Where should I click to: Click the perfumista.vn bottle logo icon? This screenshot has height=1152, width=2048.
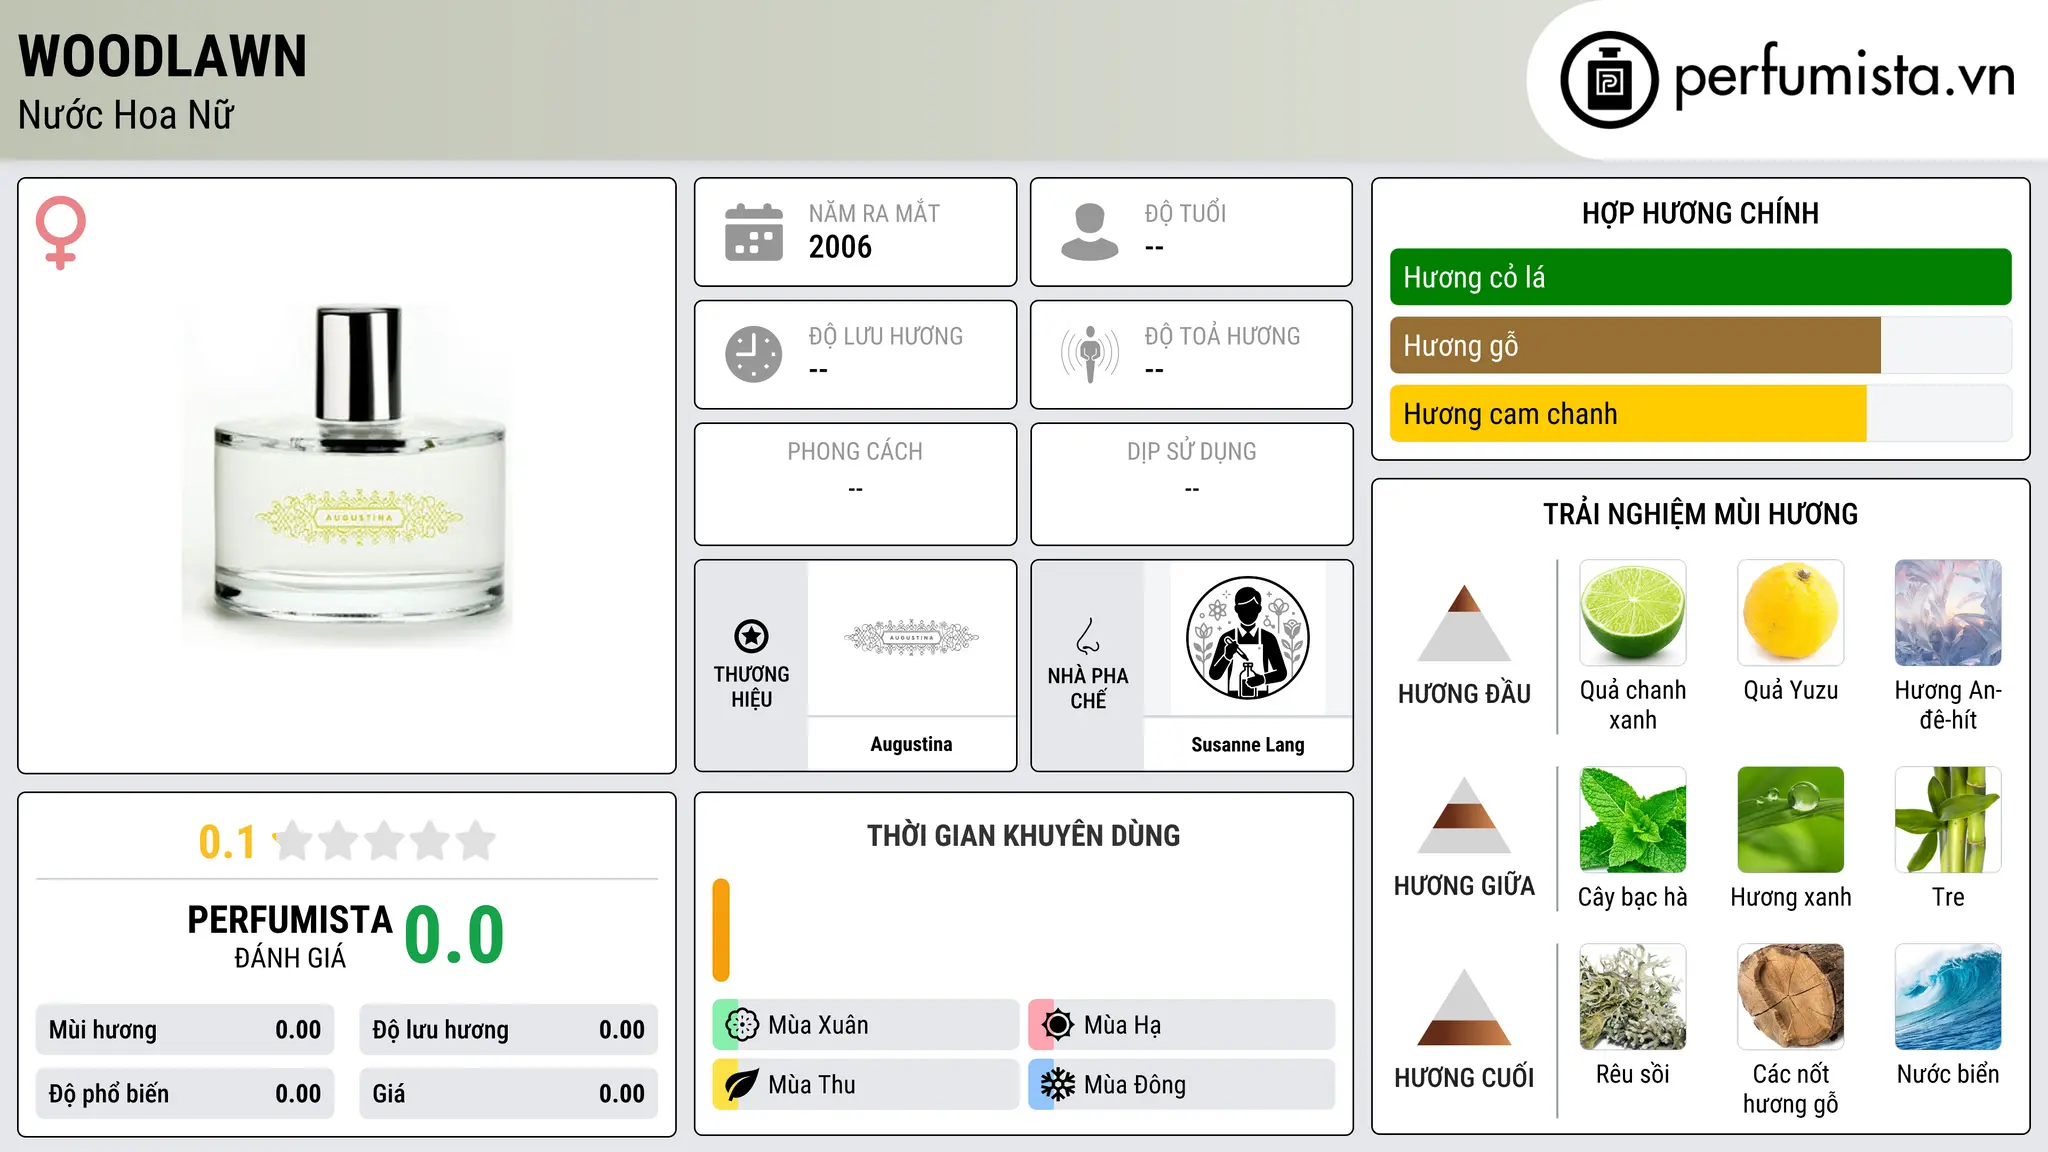[x=1609, y=80]
